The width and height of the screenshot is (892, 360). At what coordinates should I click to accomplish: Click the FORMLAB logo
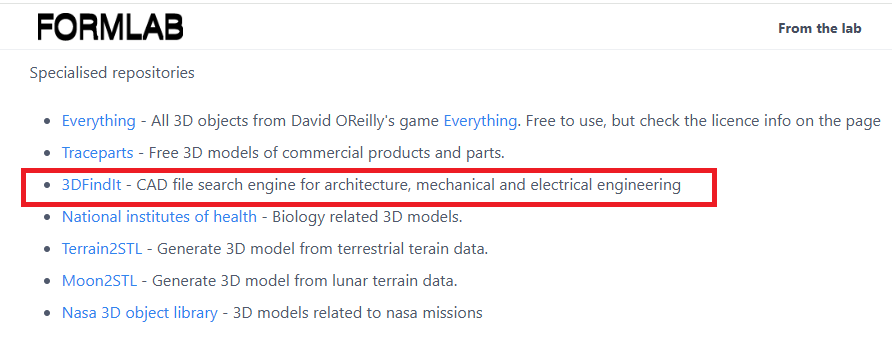[110, 27]
